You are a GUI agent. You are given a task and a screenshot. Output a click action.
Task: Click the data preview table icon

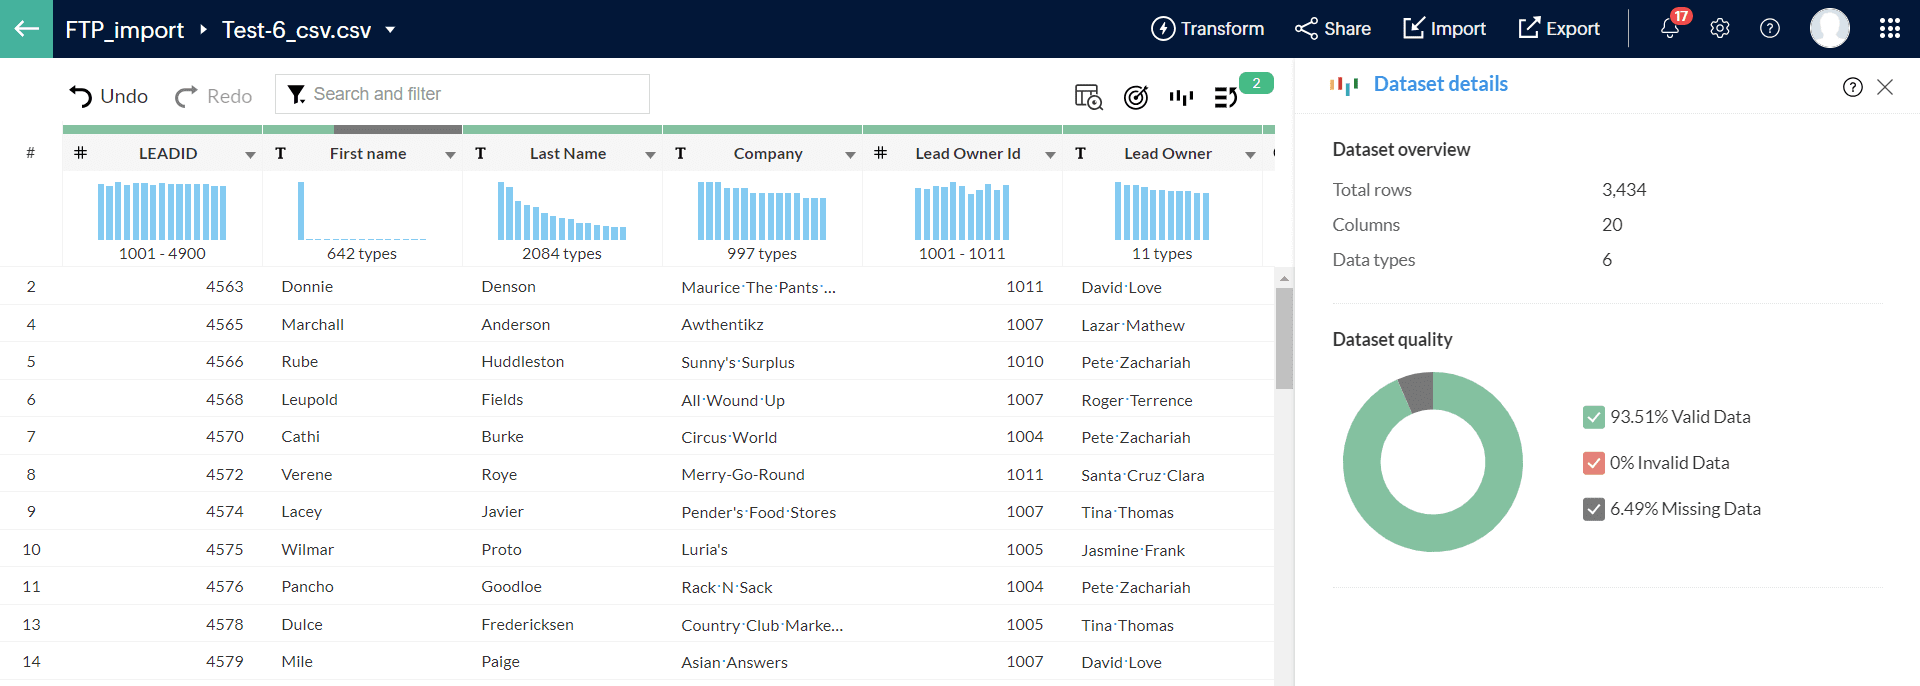coord(1088,97)
